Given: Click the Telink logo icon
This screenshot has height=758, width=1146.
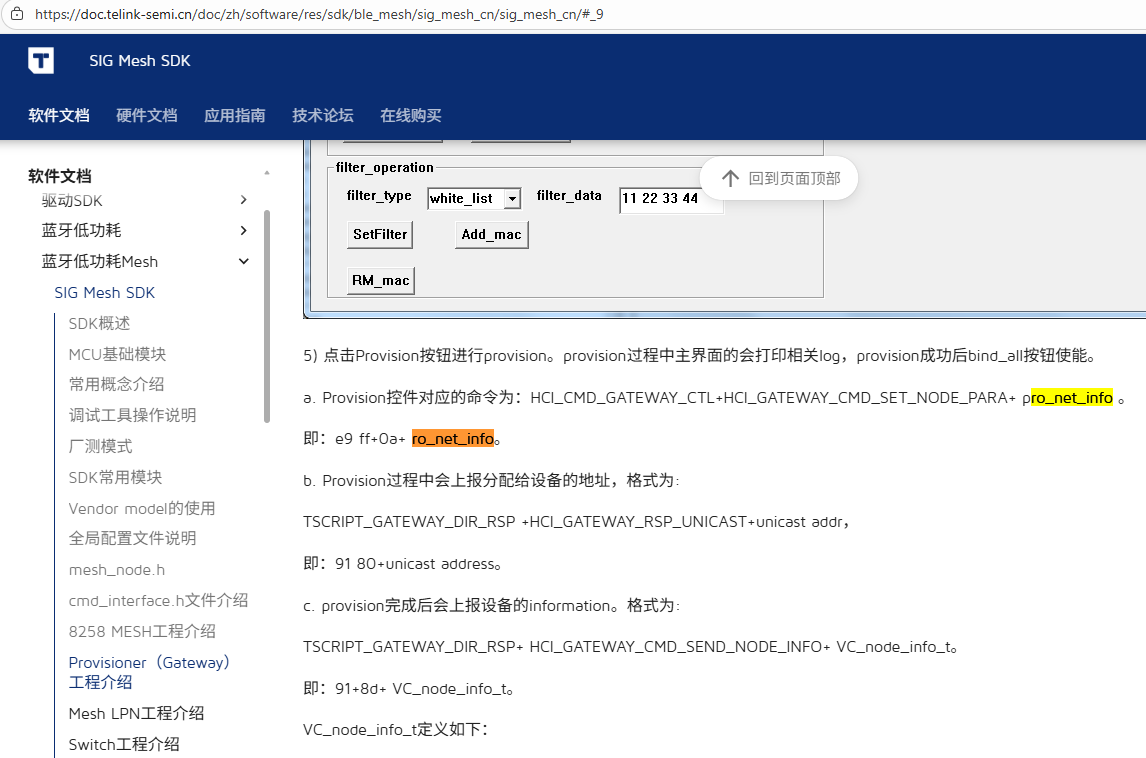Looking at the screenshot, I should tap(41, 60).
